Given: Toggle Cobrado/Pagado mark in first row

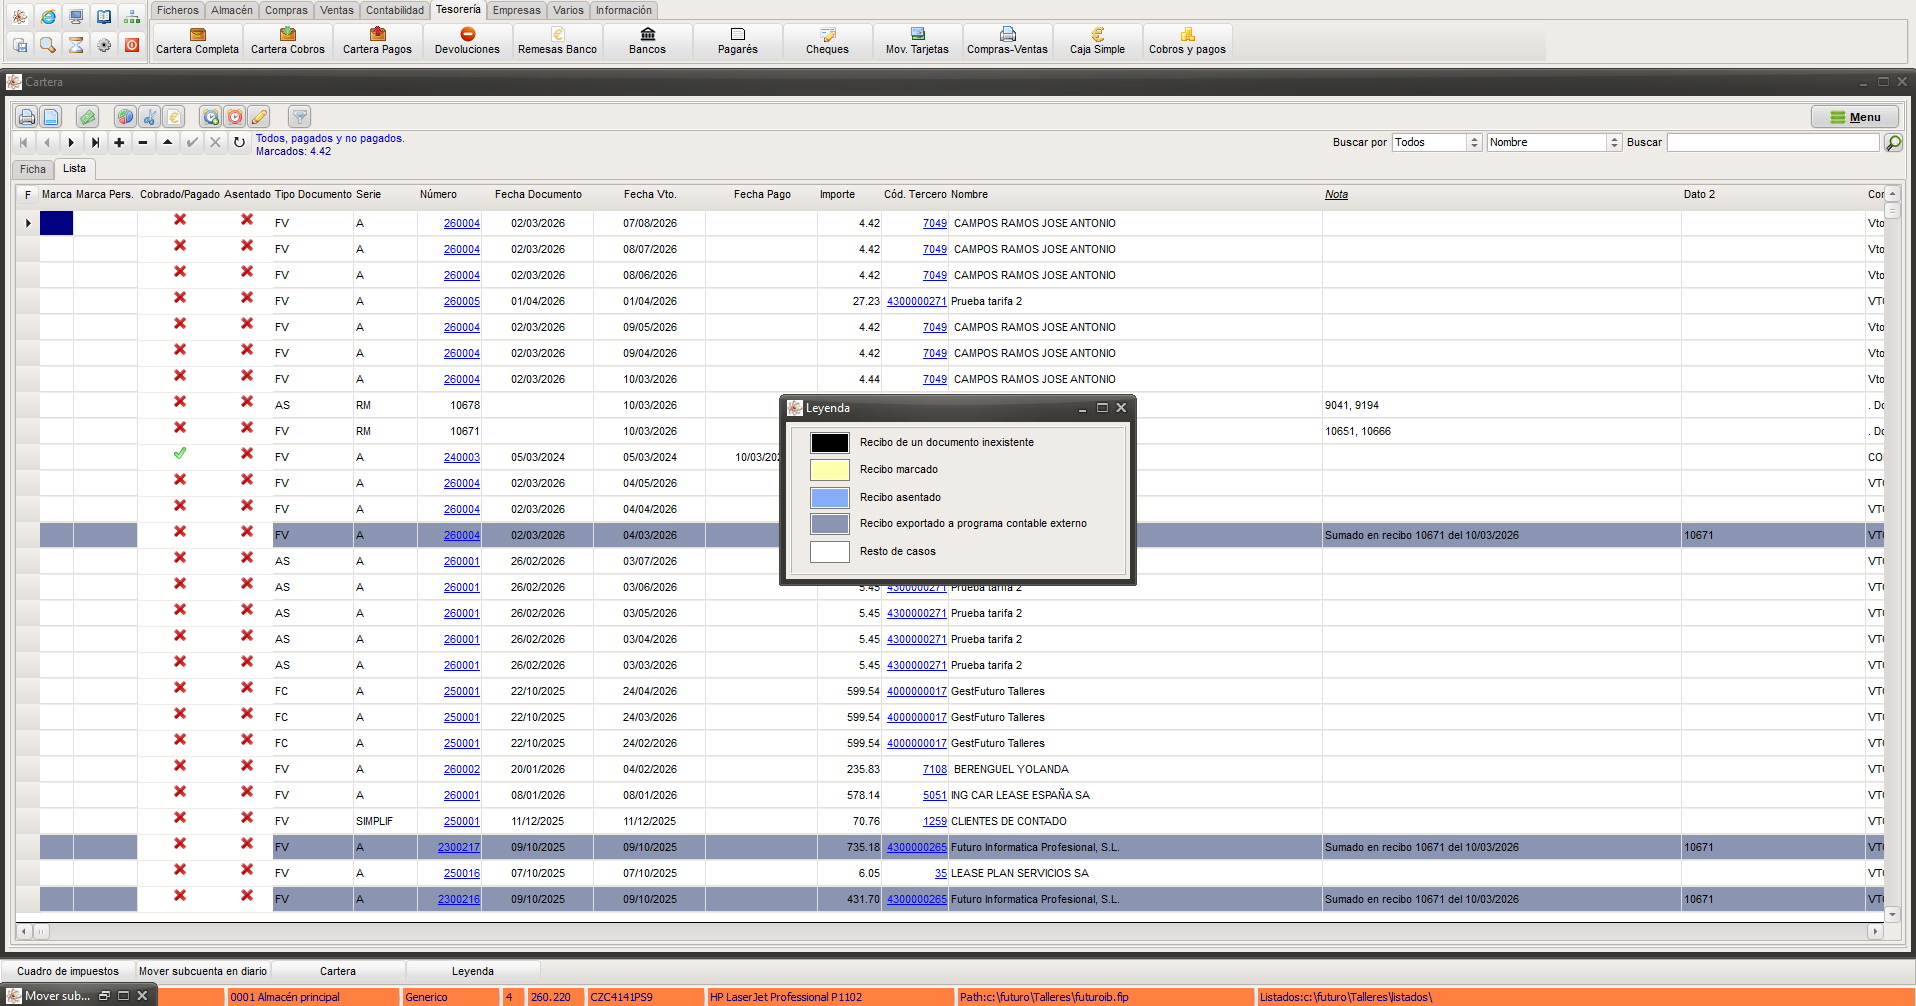Looking at the screenshot, I should coord(180,220).
